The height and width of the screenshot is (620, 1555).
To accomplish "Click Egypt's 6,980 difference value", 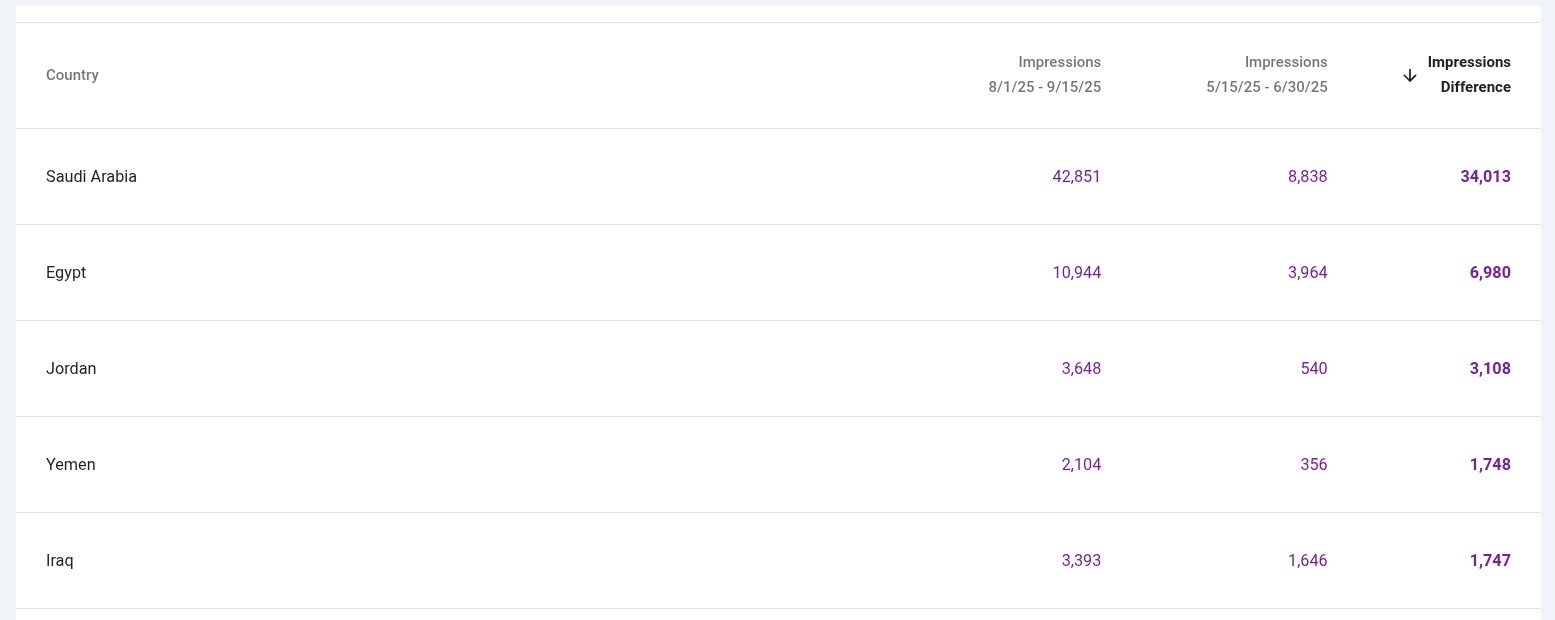I will (x=1490, y=273).
